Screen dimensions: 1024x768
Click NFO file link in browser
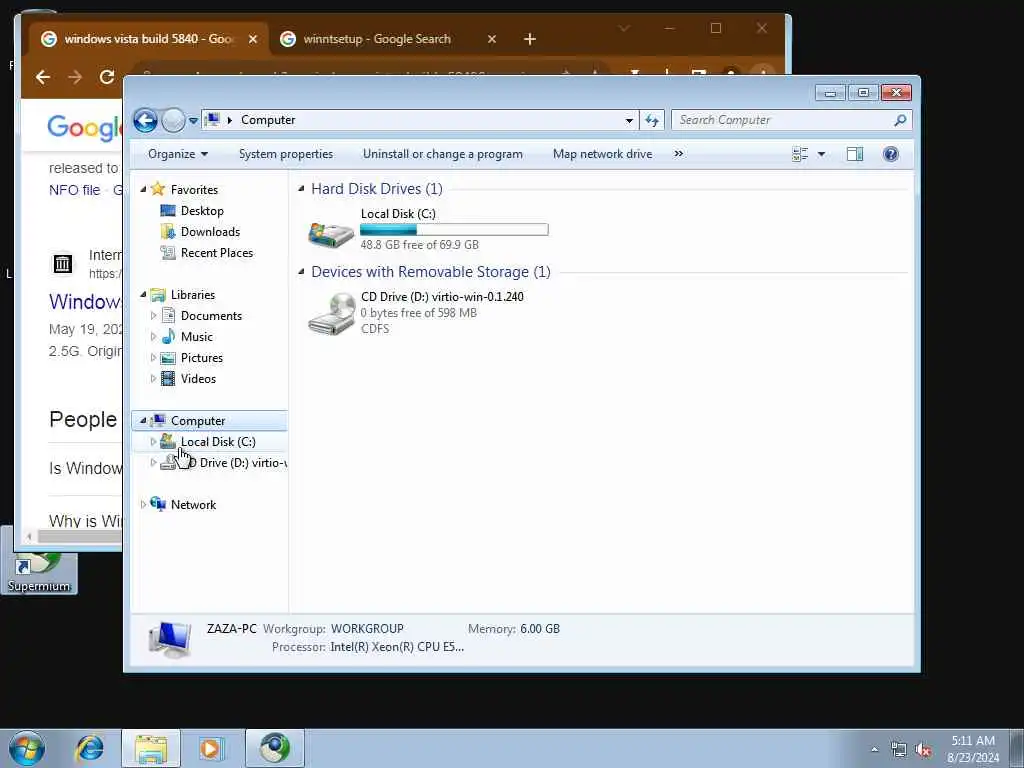(74, 190)
